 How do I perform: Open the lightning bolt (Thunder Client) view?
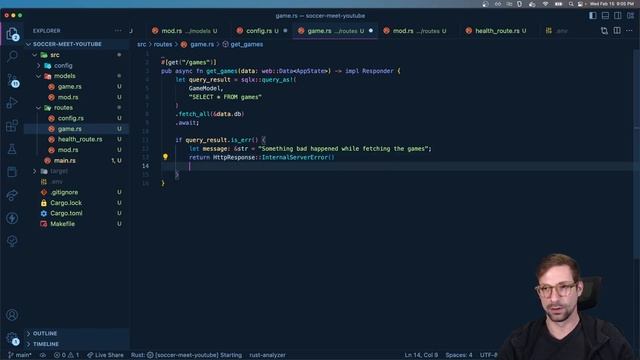tap(12, 218)
